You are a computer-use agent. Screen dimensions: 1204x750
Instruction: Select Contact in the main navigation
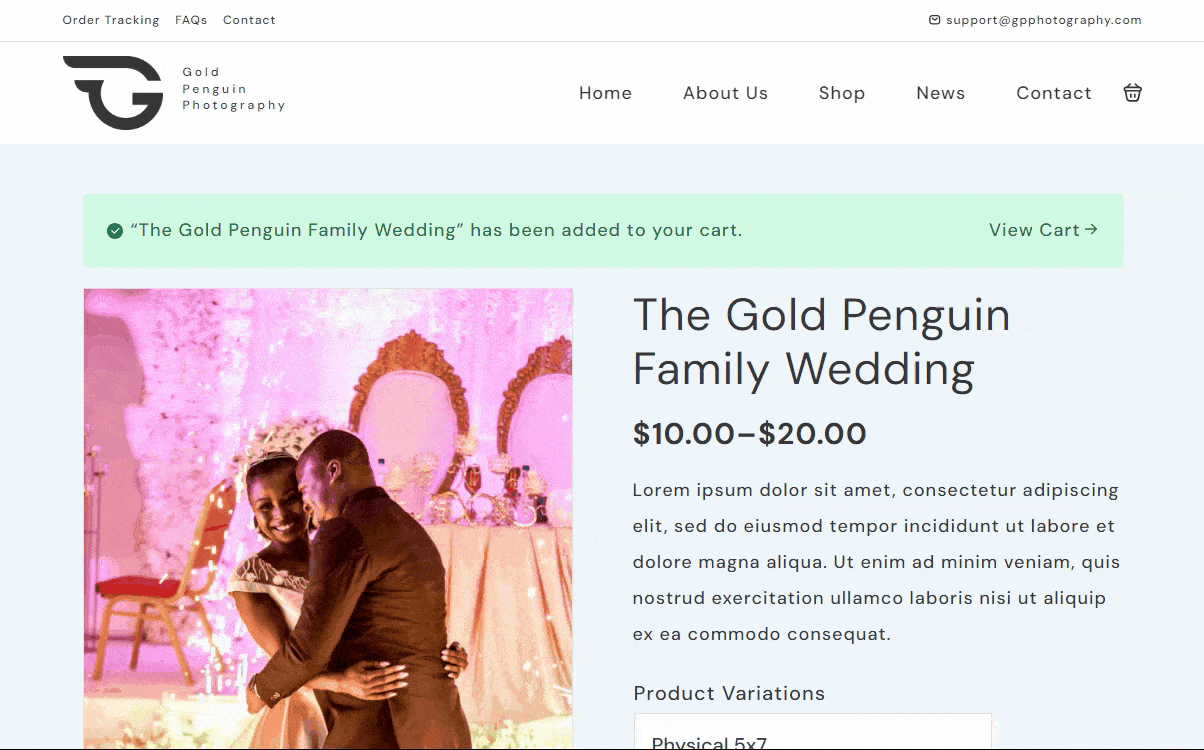tap(1053, 93)
